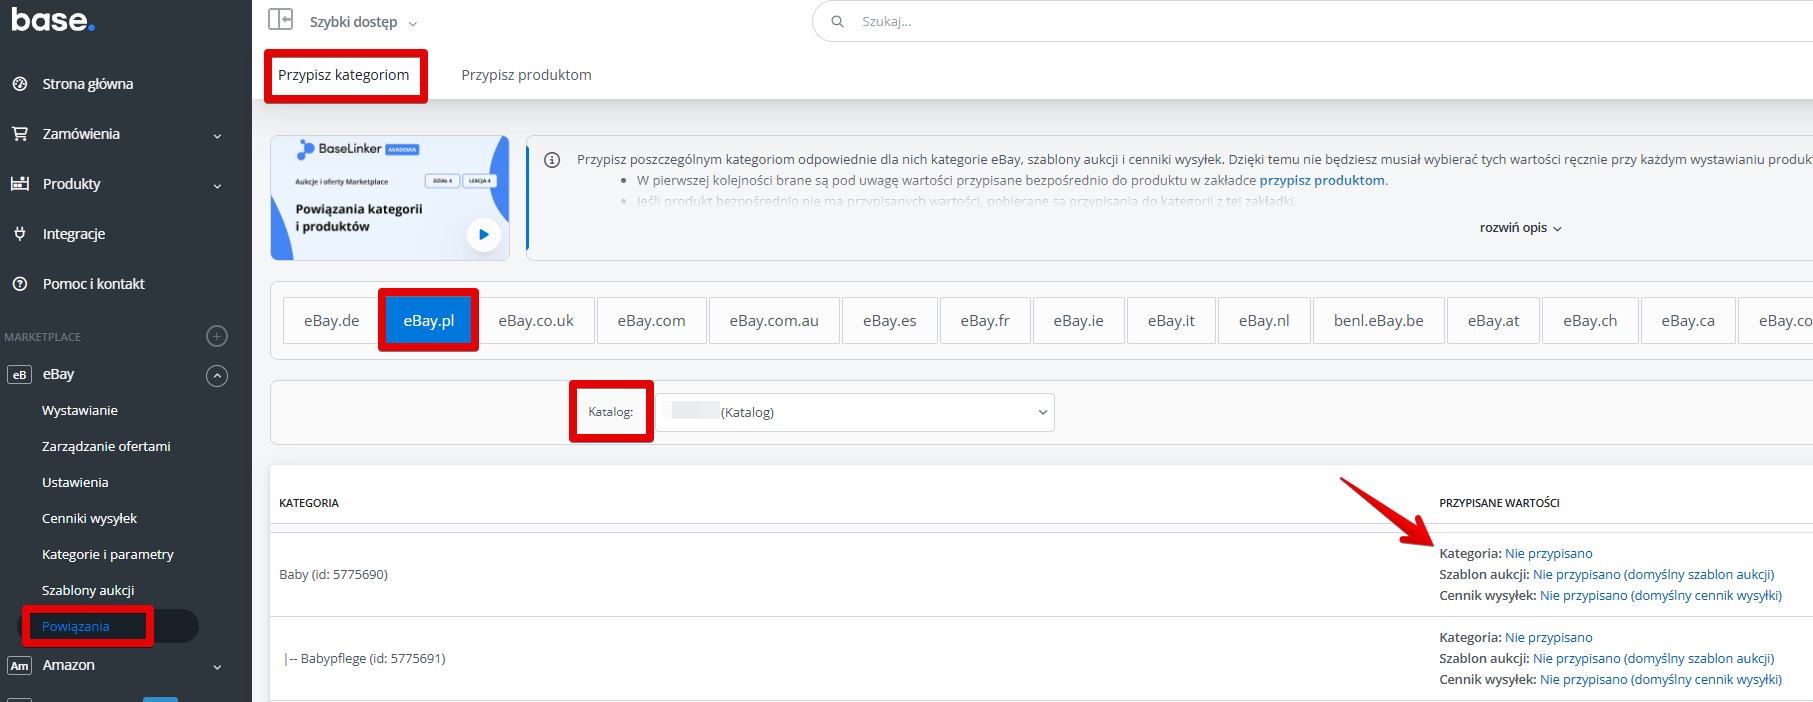Expand description with rozwiń opis
1813x702 pixels.
pos(1520,228)
